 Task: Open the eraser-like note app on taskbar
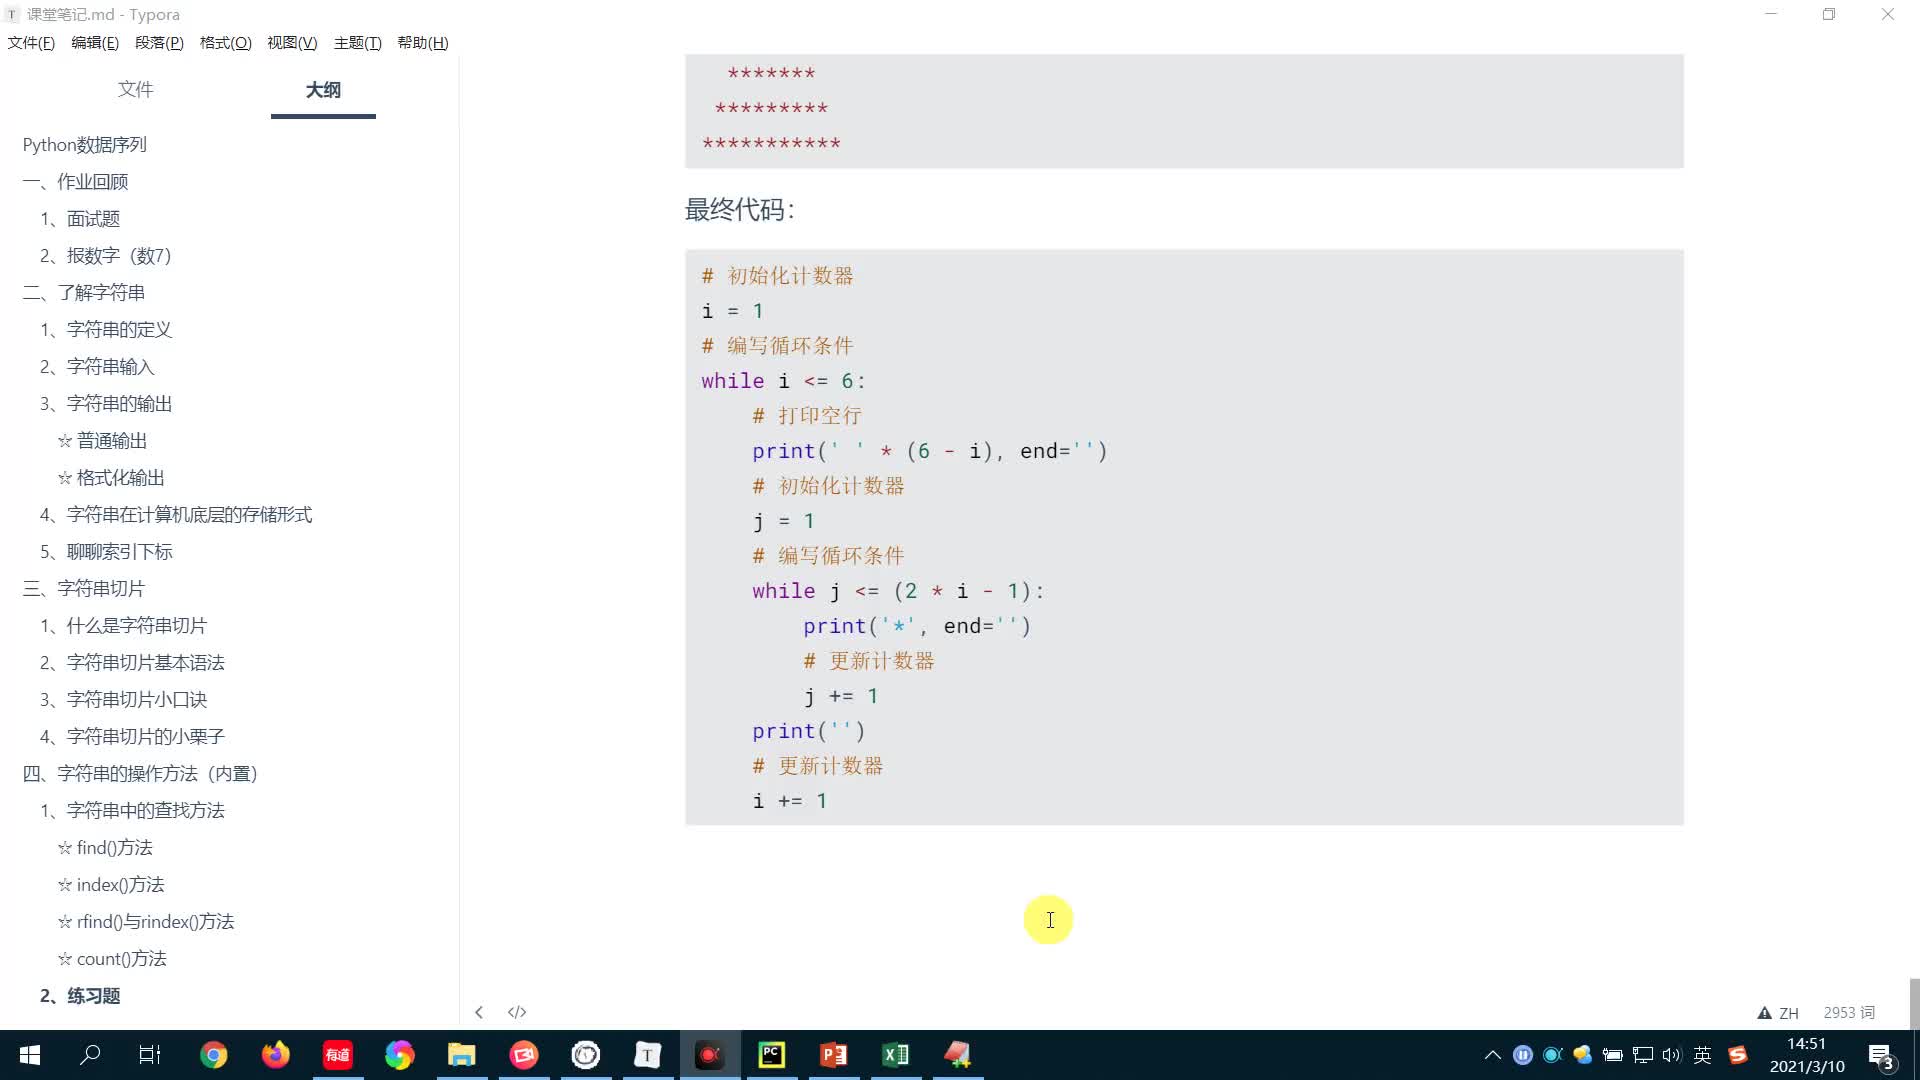pyautogui.click(x=957, y=1055)
